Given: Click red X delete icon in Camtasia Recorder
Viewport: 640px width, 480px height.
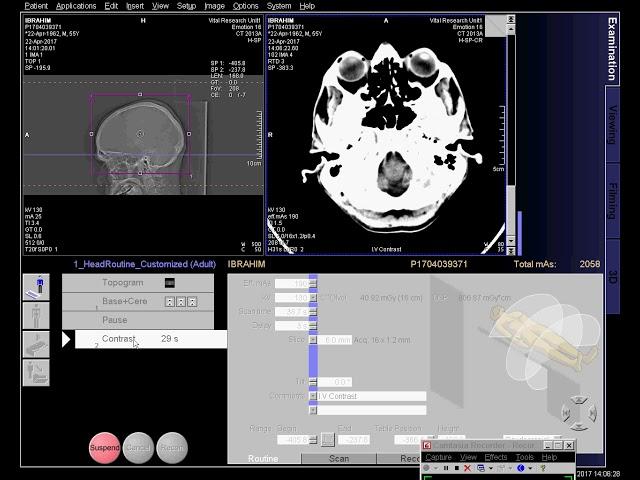Looking at the screenshot, I should (467, 468).
